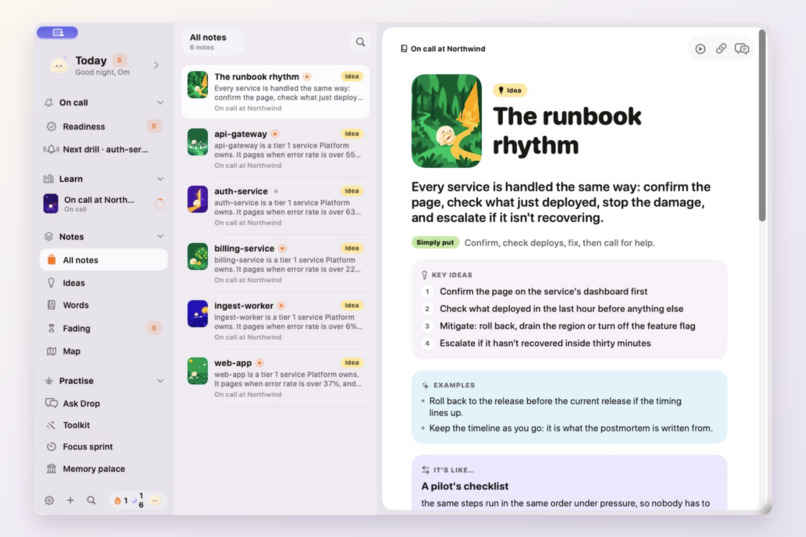Open the chat bubbles icon in note header
The width and height of the screenshot is (806, 537).
742,49
